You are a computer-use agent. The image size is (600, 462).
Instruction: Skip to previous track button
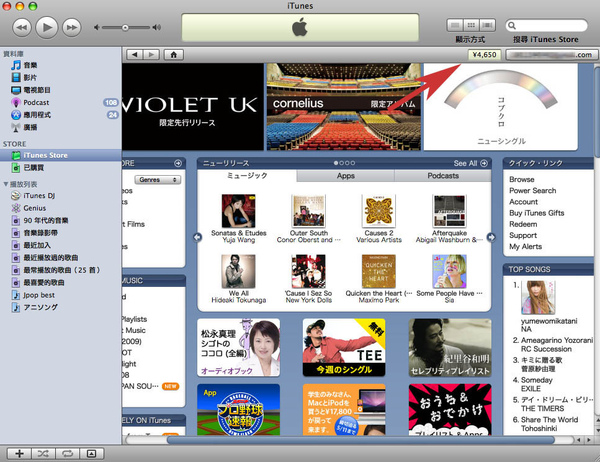pos(22,28)
